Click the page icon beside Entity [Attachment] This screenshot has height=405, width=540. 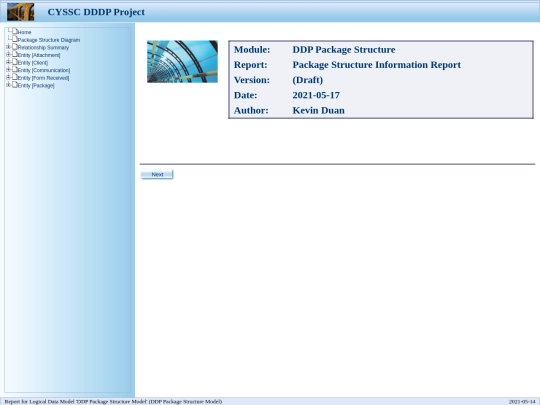[15, 54]
